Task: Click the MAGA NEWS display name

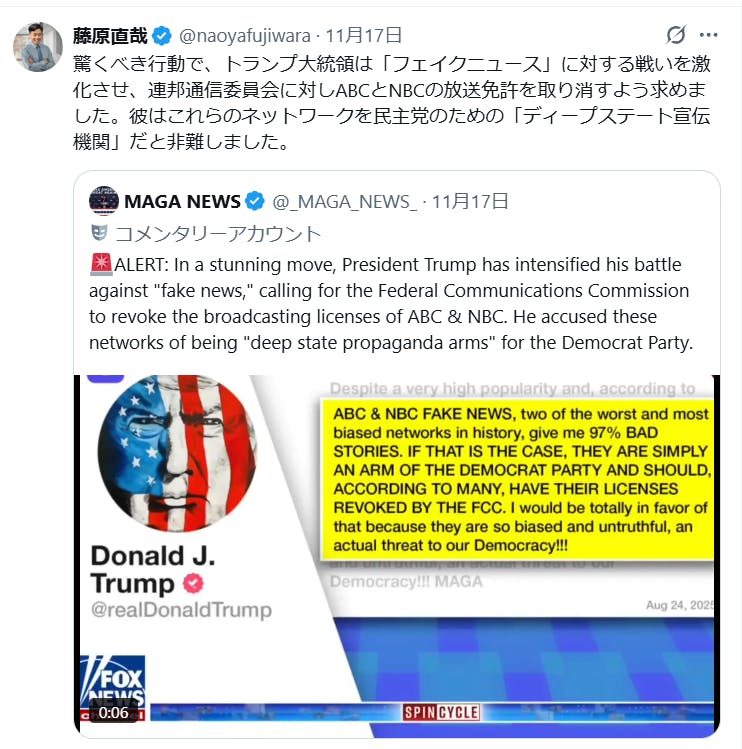Action: click(182, 202)
